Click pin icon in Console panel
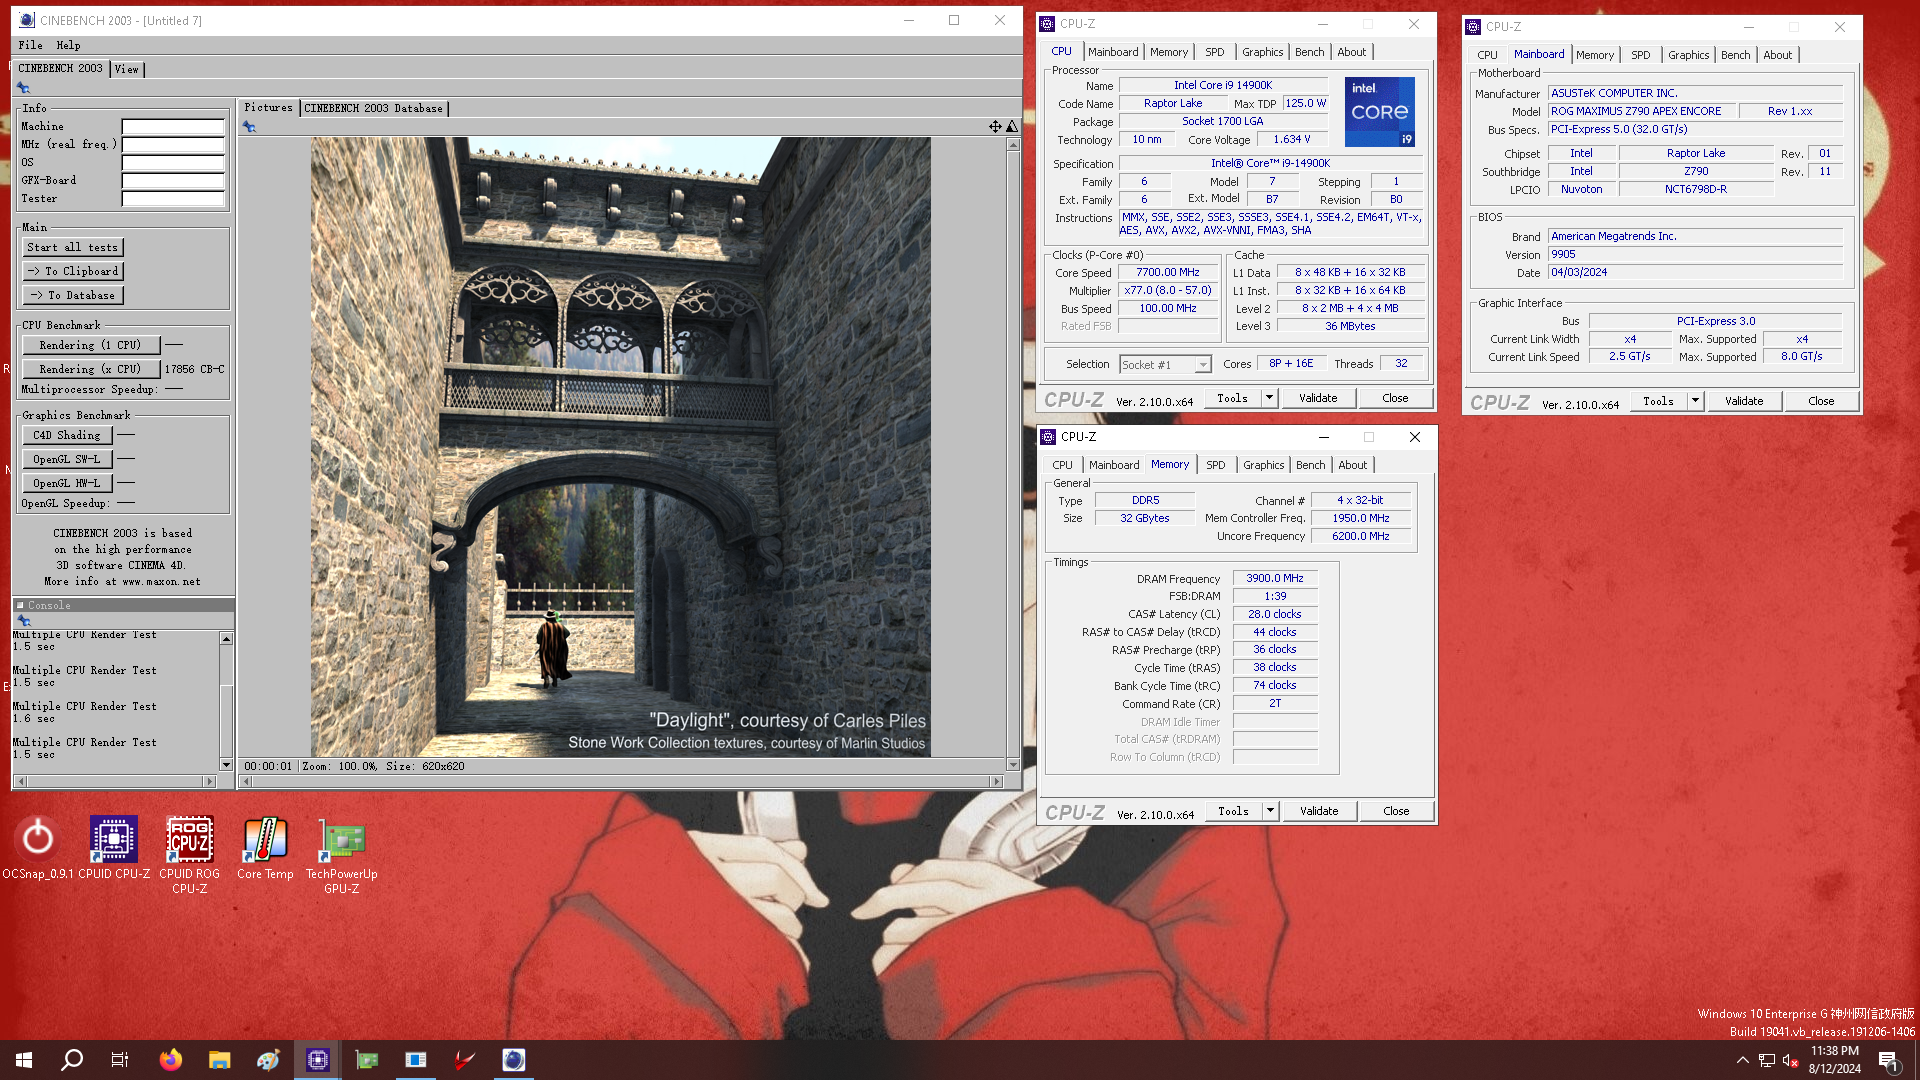1920x1080 pixels. click(24, 620)
